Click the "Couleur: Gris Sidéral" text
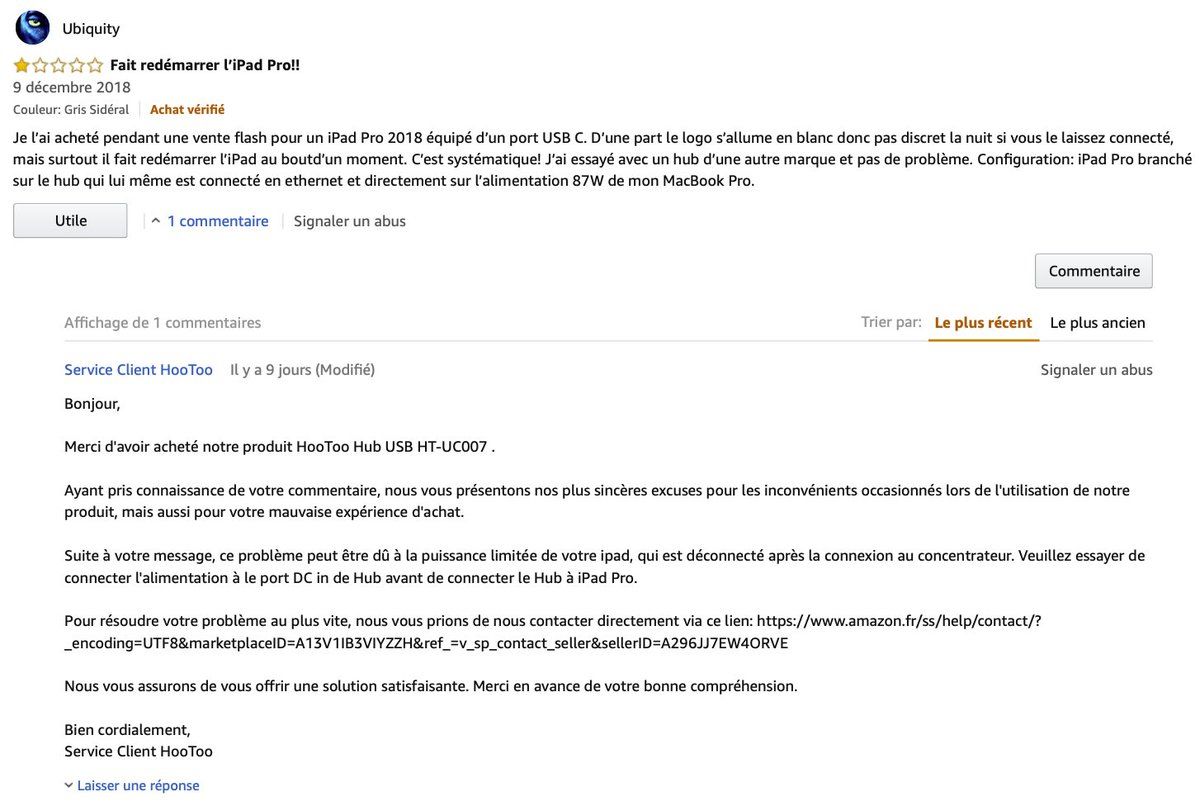Viewport: 1200px width, 806px height. click(71, 109)
